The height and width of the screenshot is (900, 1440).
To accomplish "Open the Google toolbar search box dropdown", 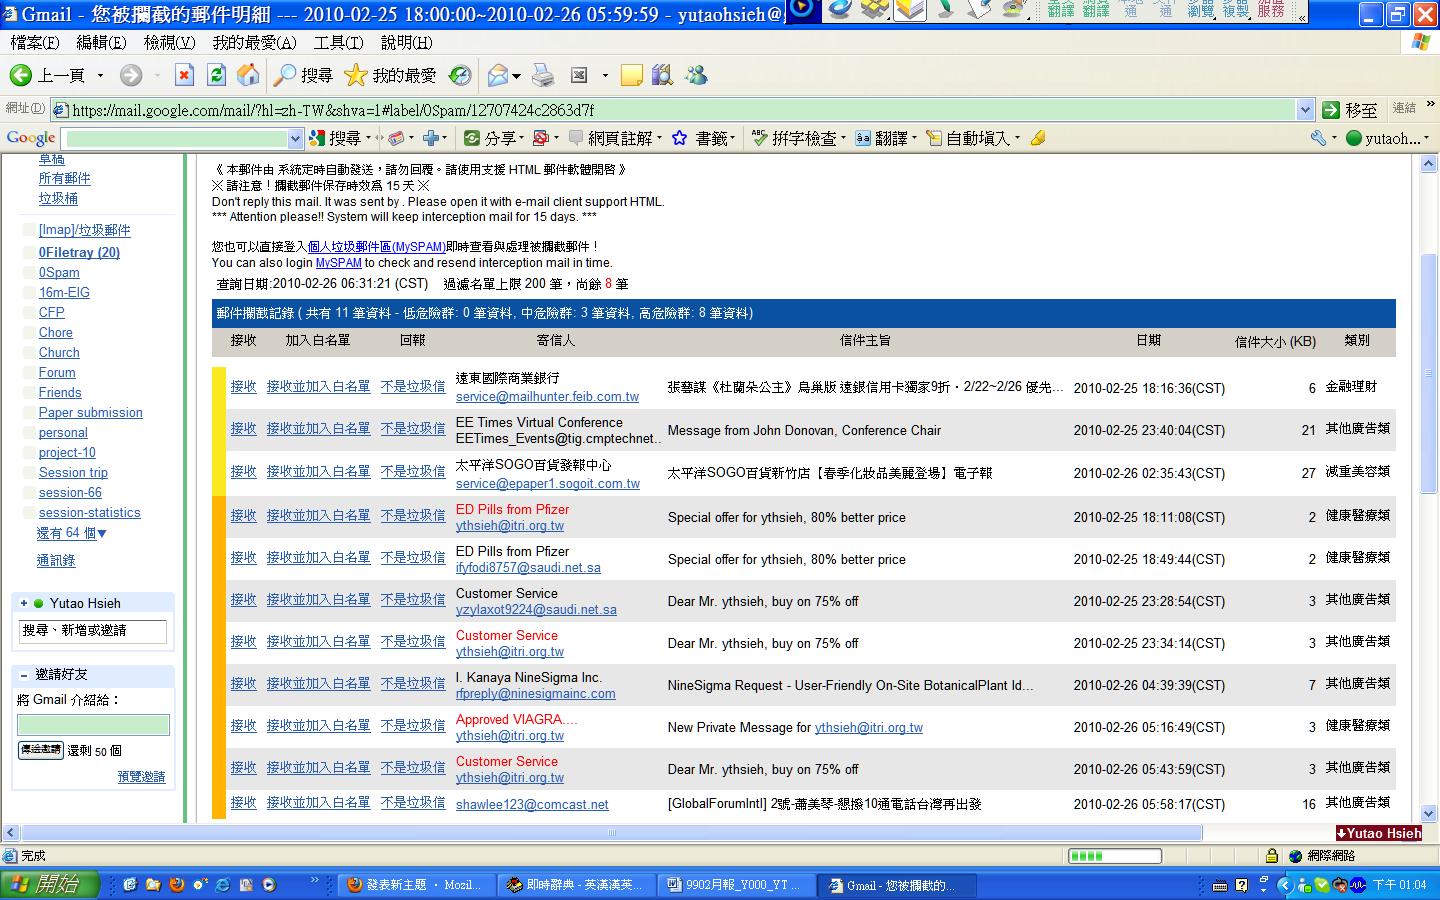I will (x=295, y=138).
